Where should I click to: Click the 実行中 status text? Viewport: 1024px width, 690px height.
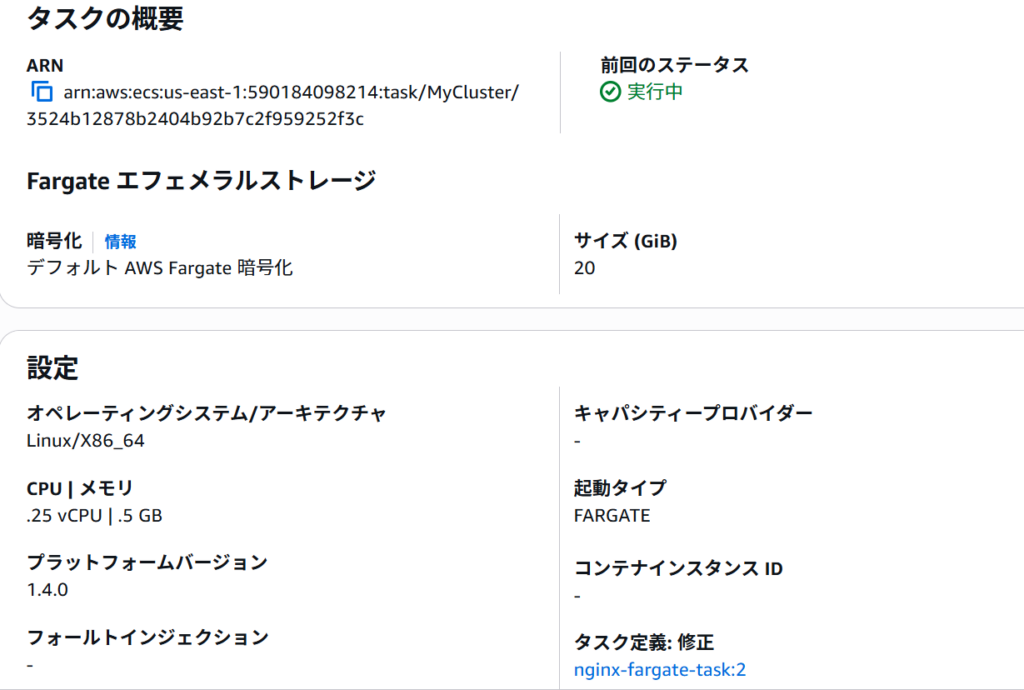(x=655, y=92)
